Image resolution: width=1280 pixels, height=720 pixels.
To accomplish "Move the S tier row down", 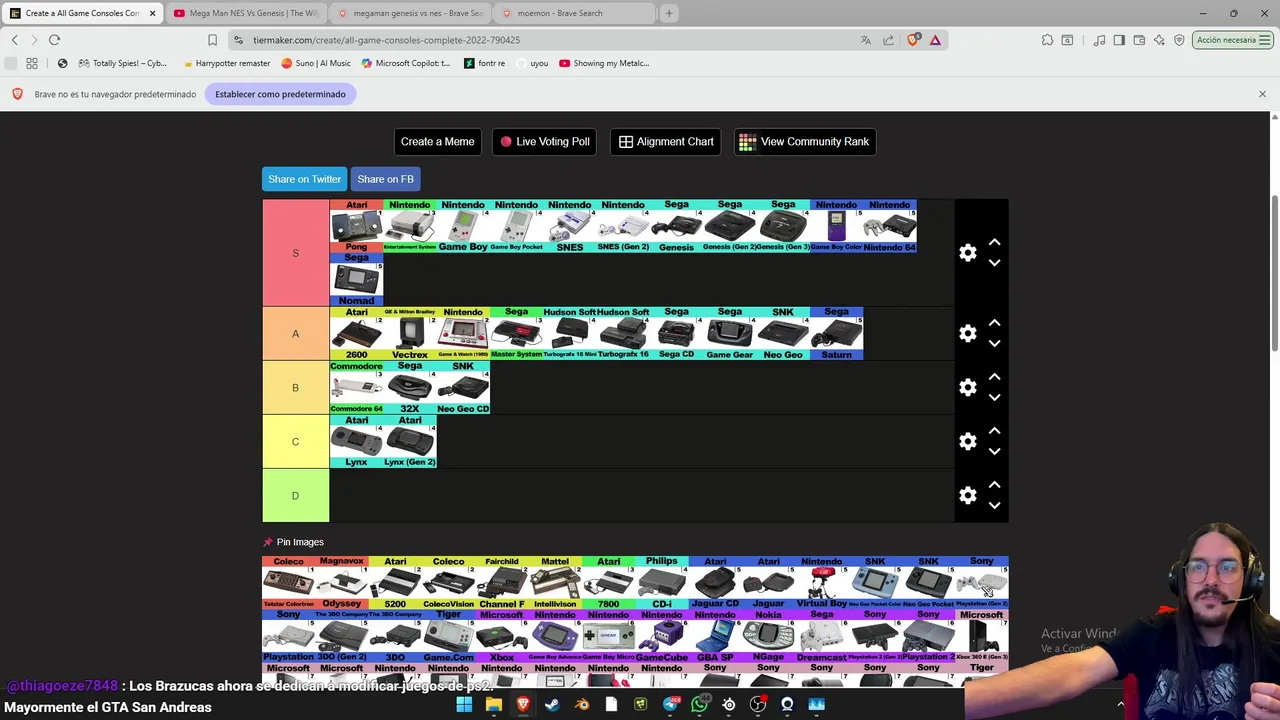I will coord(994,263).
